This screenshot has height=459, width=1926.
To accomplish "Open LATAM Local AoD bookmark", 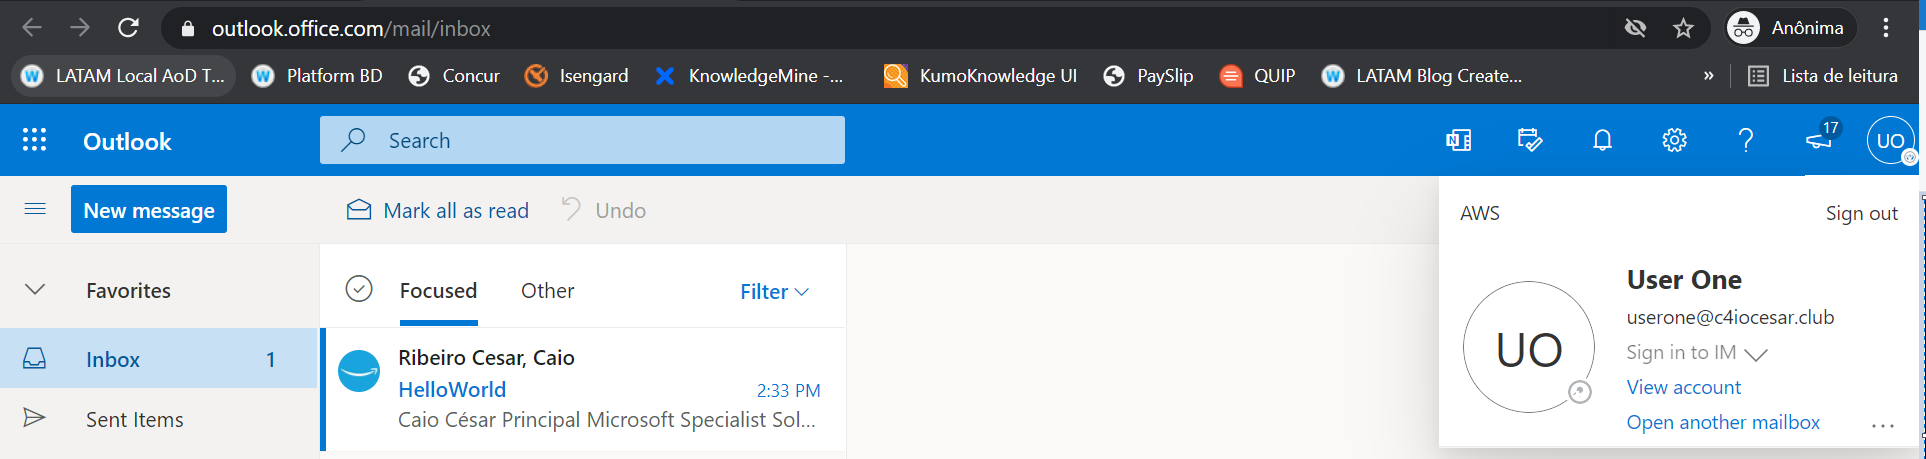I will click(x=124, y=76).
